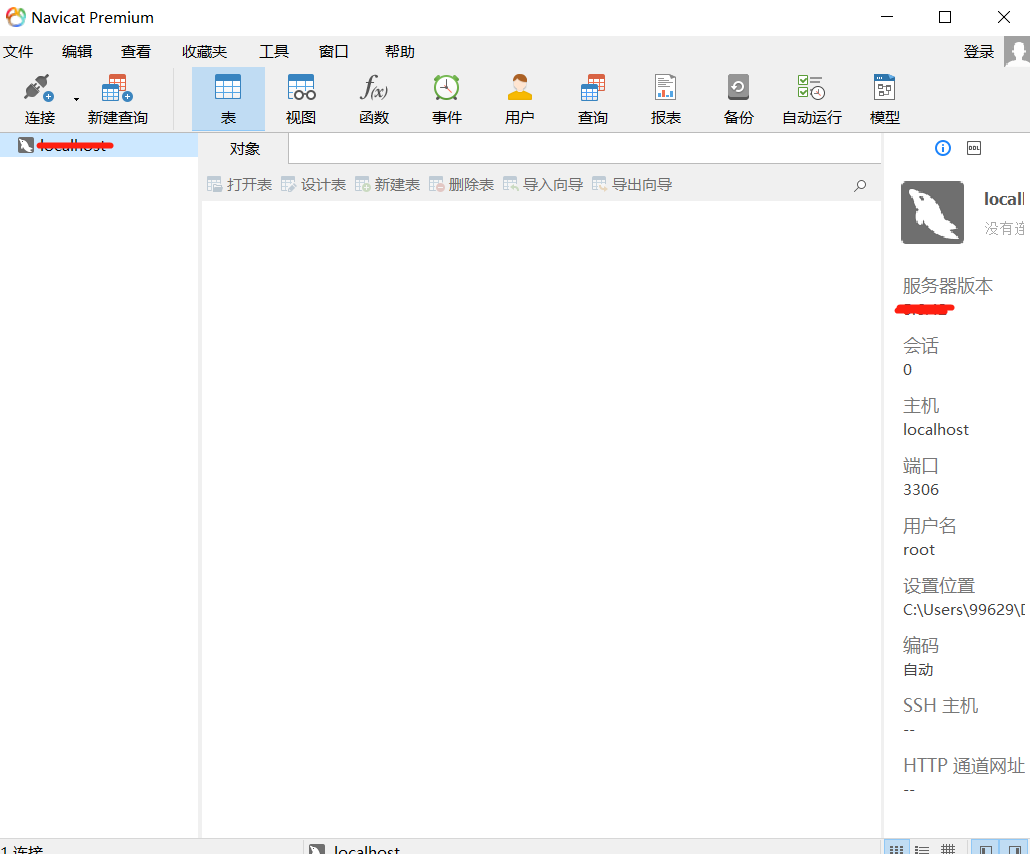
Task: Show the info panel via blue i icon
Action: [943, 148]
